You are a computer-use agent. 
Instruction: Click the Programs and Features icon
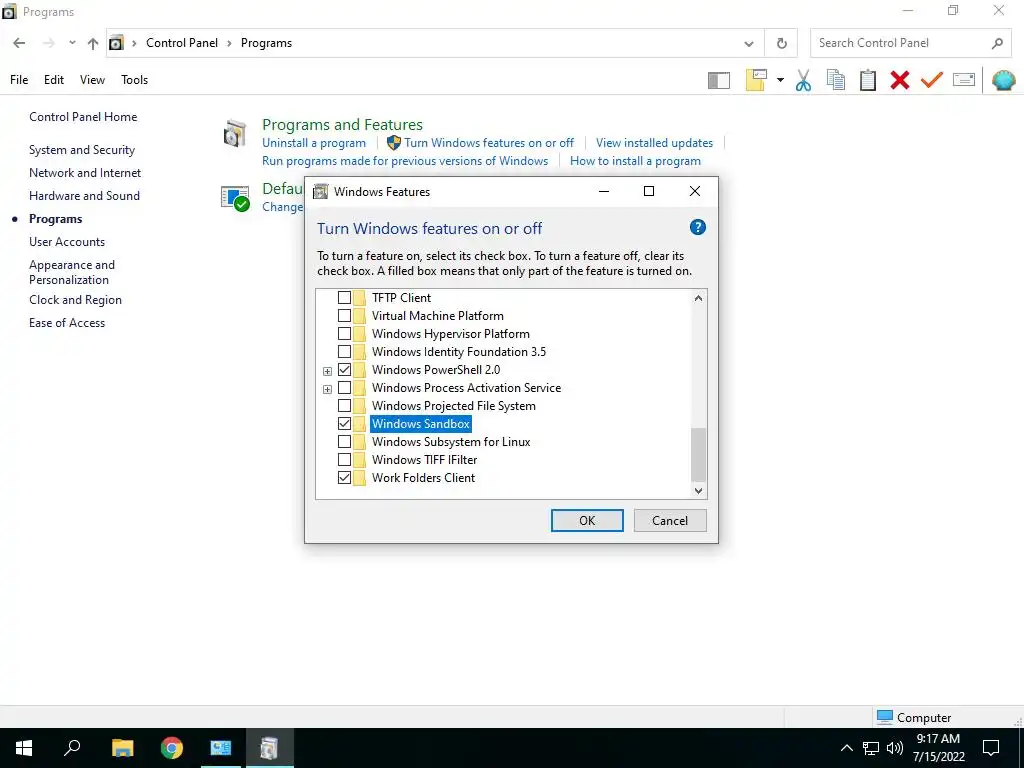click(x=234, y=133)
